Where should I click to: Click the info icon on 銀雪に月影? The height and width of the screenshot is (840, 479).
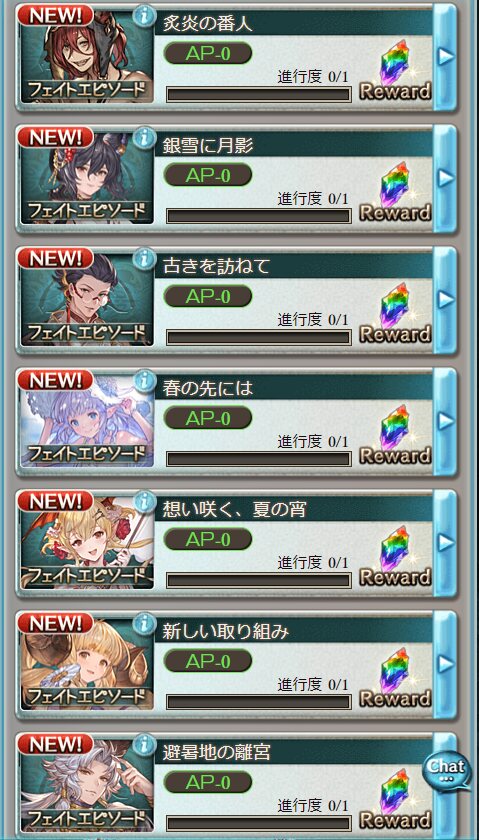[x=141, y=138]
